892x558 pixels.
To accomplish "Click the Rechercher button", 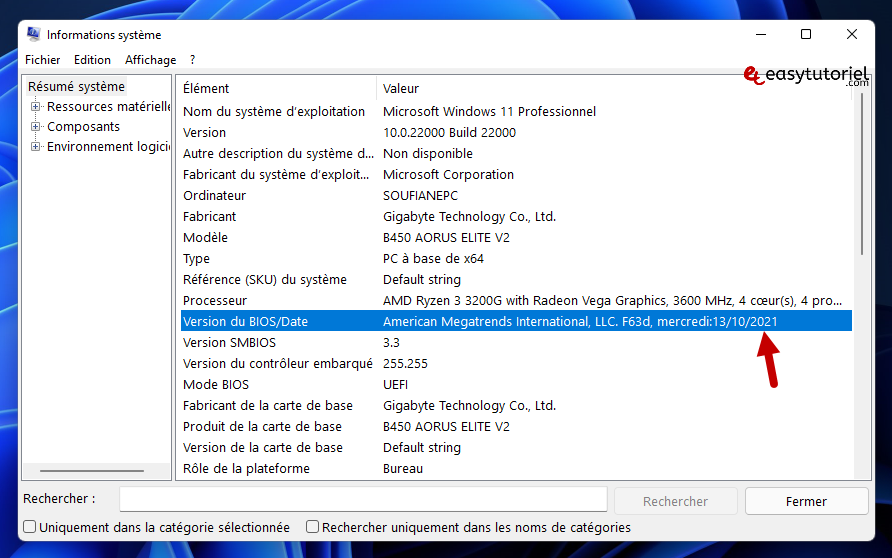I will pyautogui.click(x=675, y=501).
